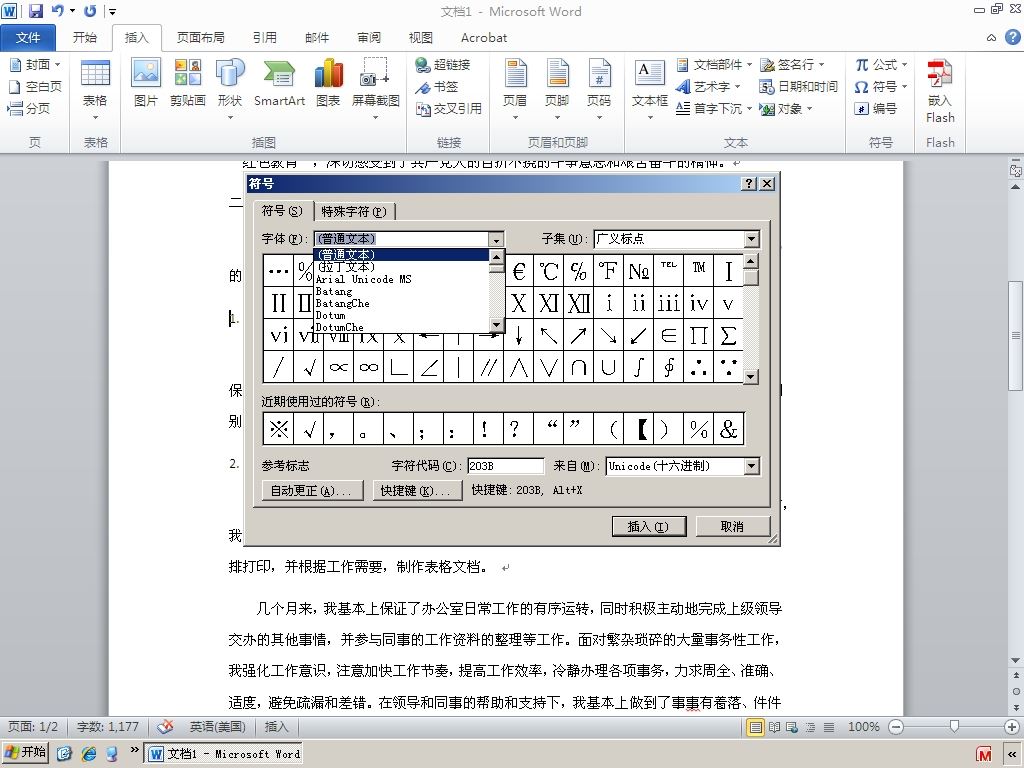
Task: Open the 页码 page number menu
Action: point(599,88)
